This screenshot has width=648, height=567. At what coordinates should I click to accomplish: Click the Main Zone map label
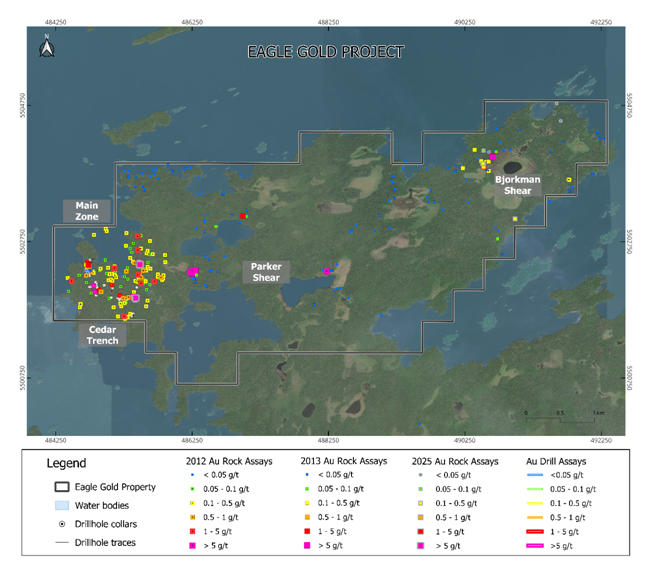point(84,211)
